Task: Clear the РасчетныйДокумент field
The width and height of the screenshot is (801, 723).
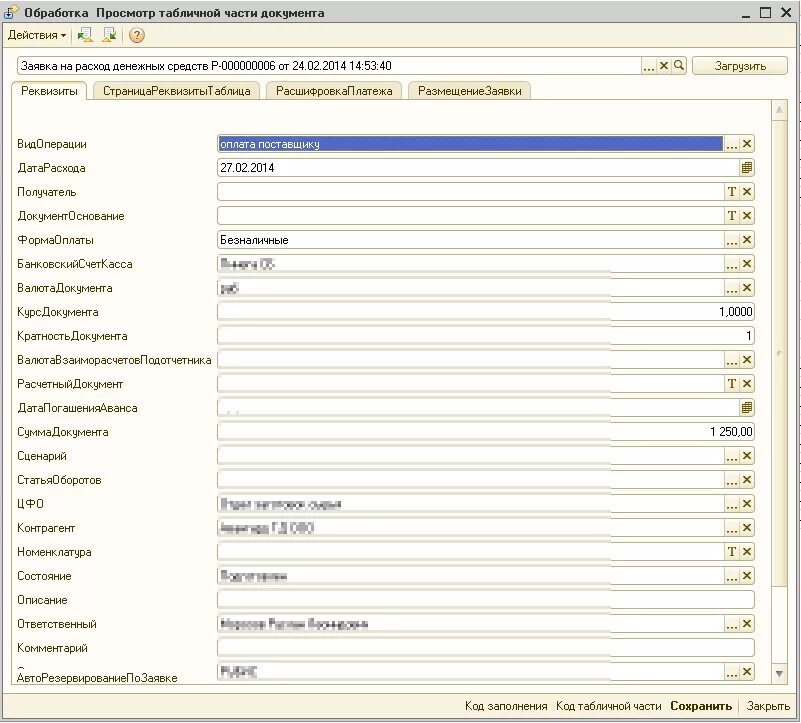Action: [747, 384]
